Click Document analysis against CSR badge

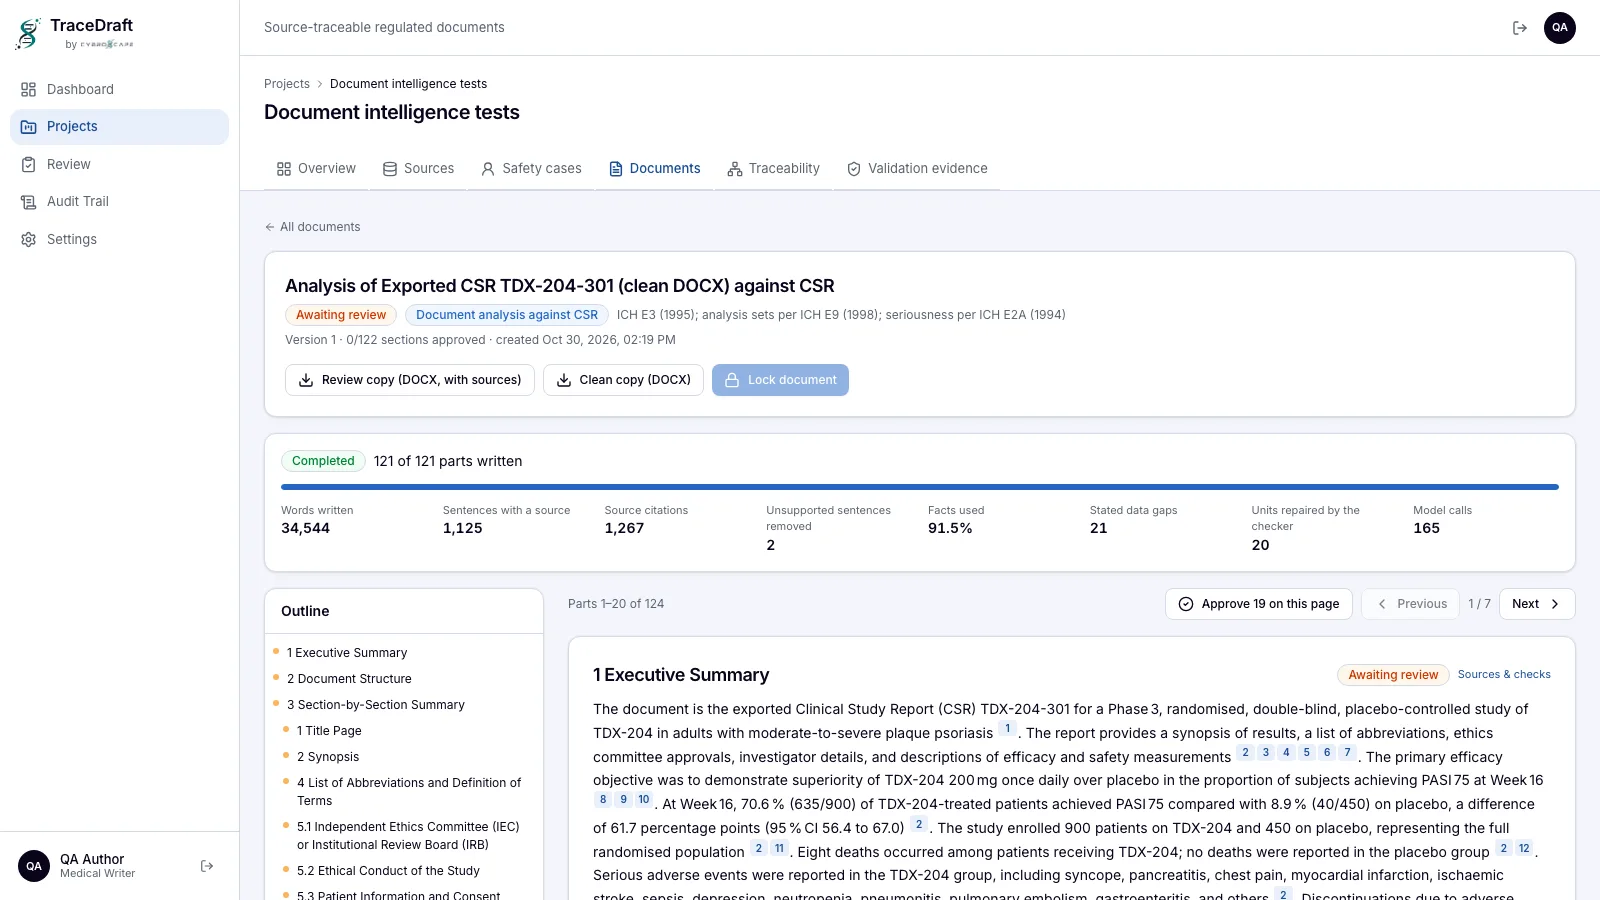point(507,315)
